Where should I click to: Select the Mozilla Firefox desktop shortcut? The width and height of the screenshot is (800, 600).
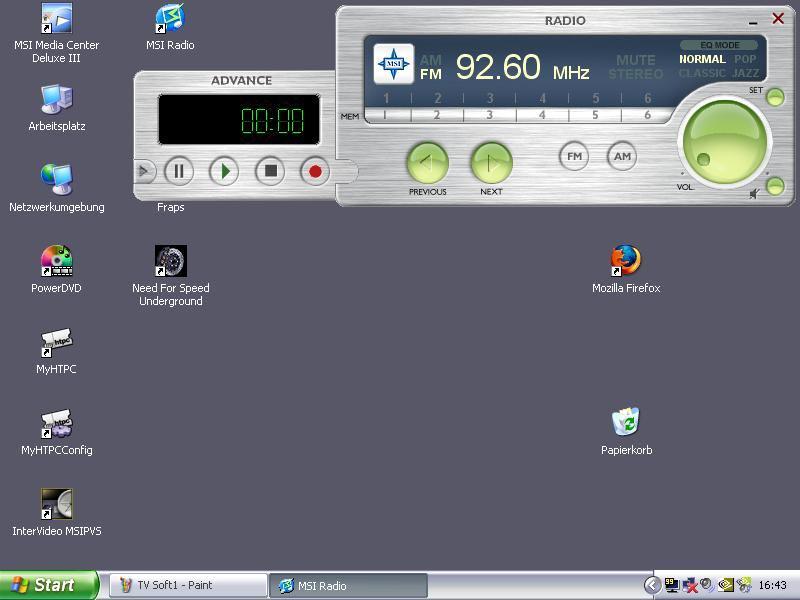pos(626,270)
